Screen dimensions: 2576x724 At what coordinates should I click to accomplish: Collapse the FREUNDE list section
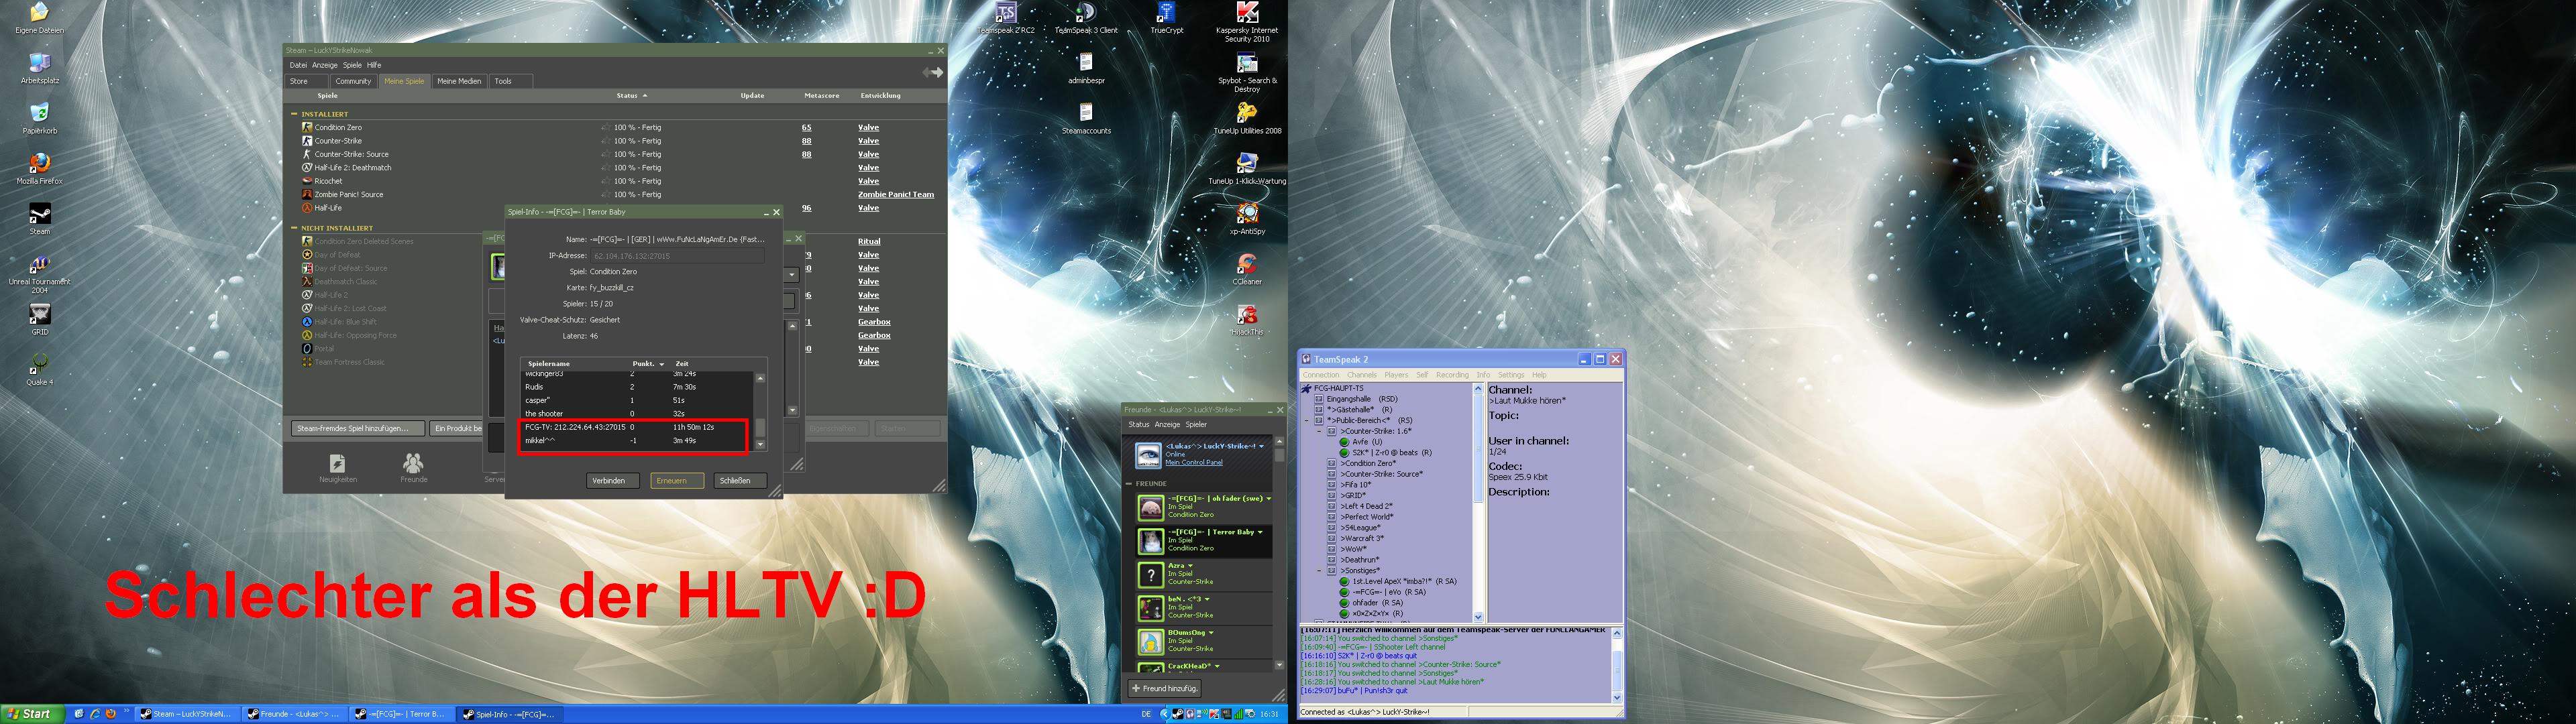pyautogui.click(x=1129, y=483)
